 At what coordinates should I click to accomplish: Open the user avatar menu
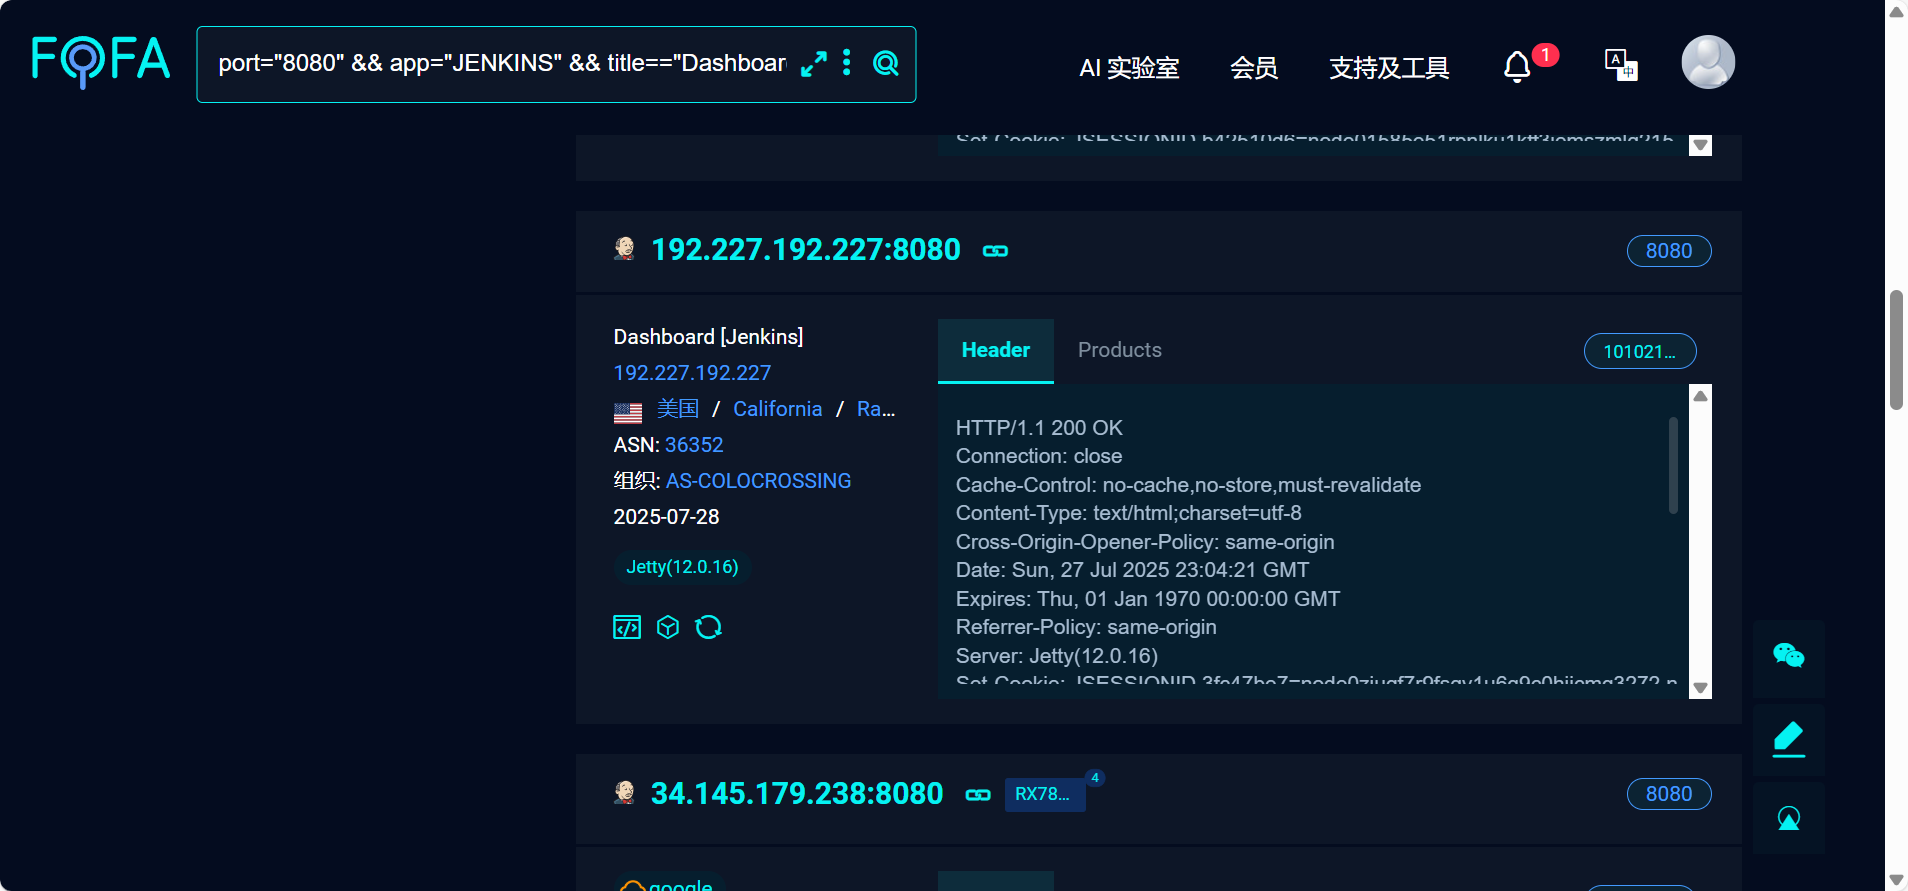pos(1708,62)
